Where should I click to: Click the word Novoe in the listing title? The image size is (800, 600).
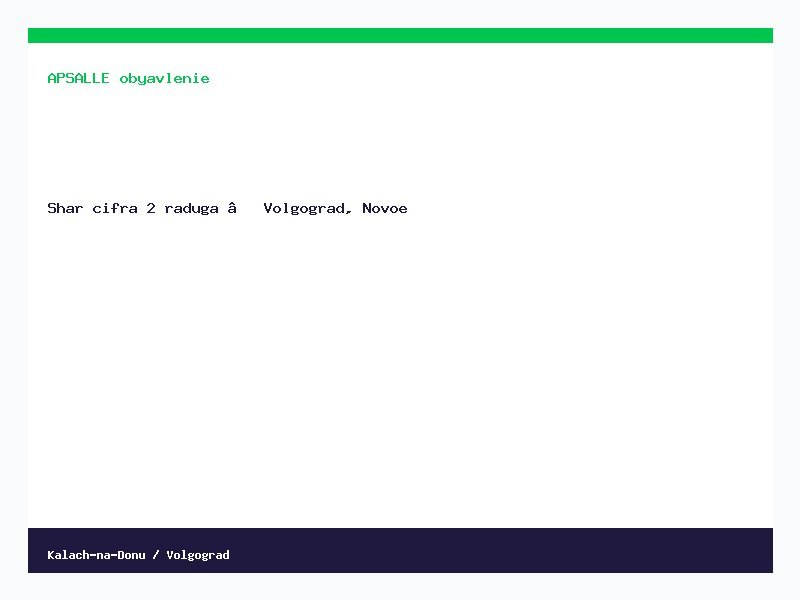point(385,208)
